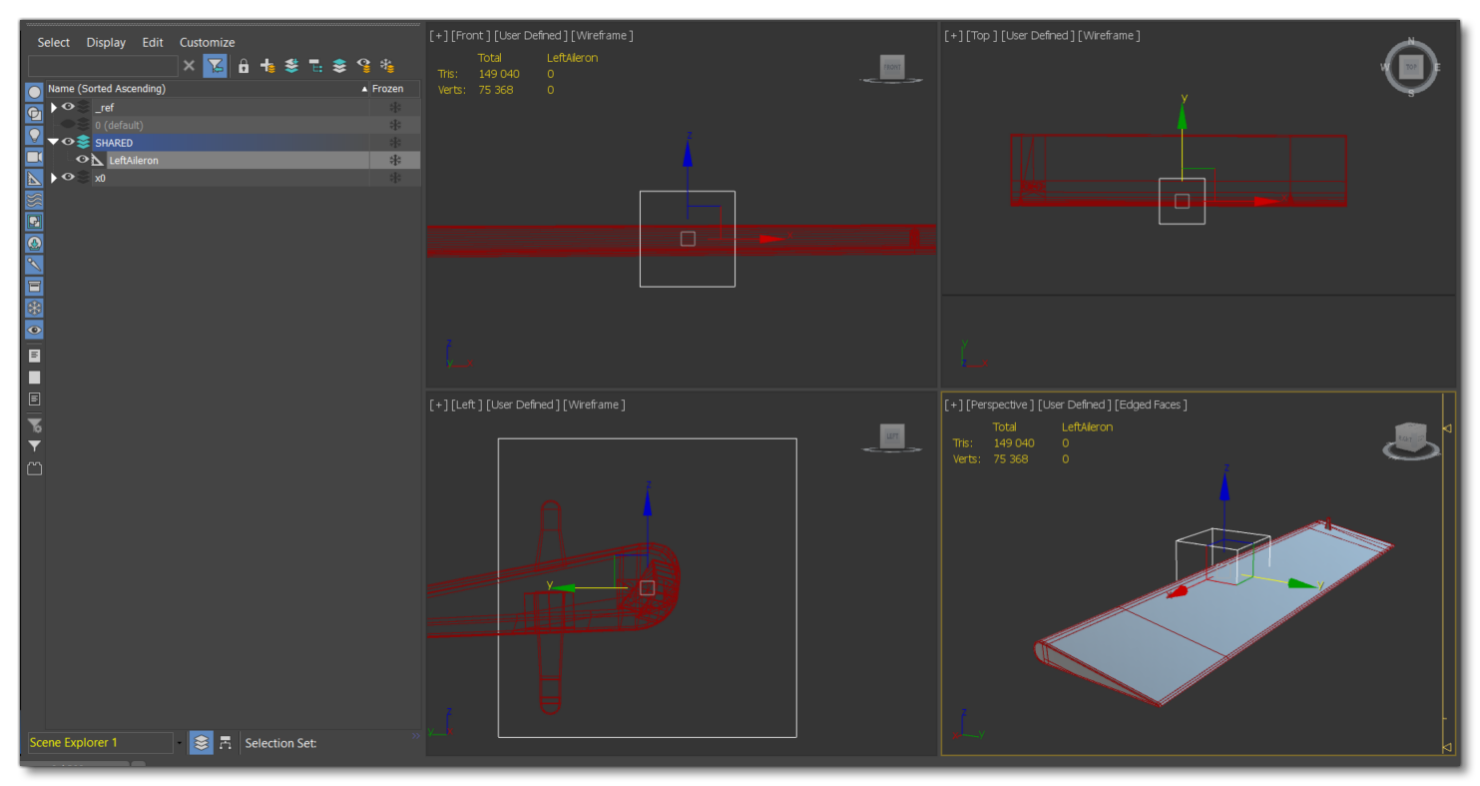Toggle the display geometry filter icon
The height and width of the screenshot is (786, 1480).
[x=34, y=92]
